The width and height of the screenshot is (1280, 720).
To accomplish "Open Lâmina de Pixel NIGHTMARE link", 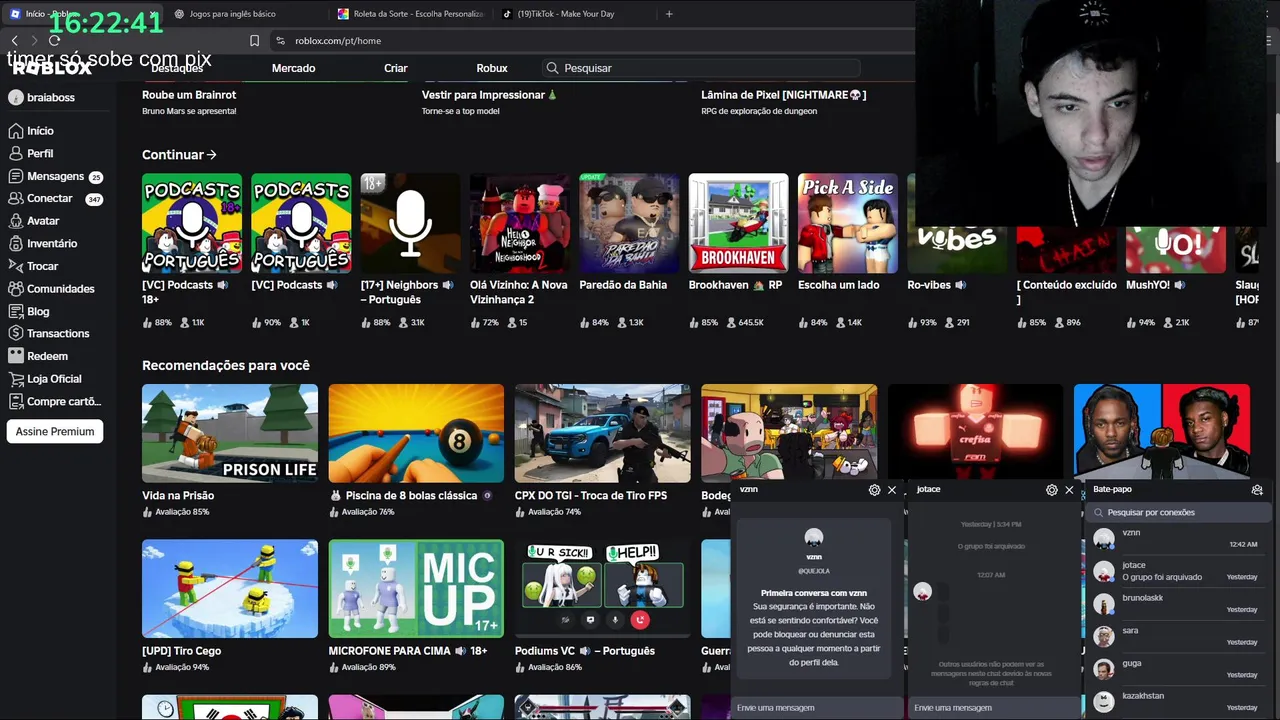I will [784, 95].
